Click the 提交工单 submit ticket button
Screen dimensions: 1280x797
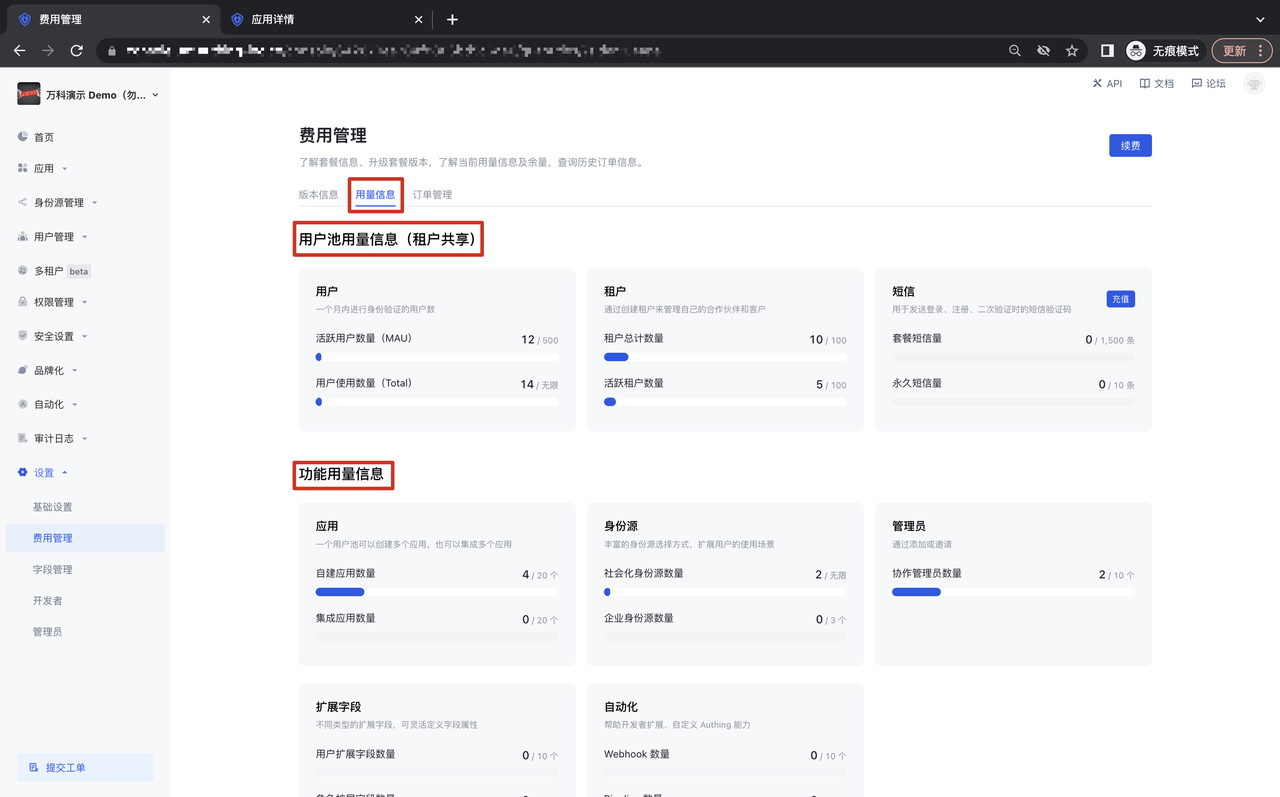pyautogui.click(x=85, y=767)
